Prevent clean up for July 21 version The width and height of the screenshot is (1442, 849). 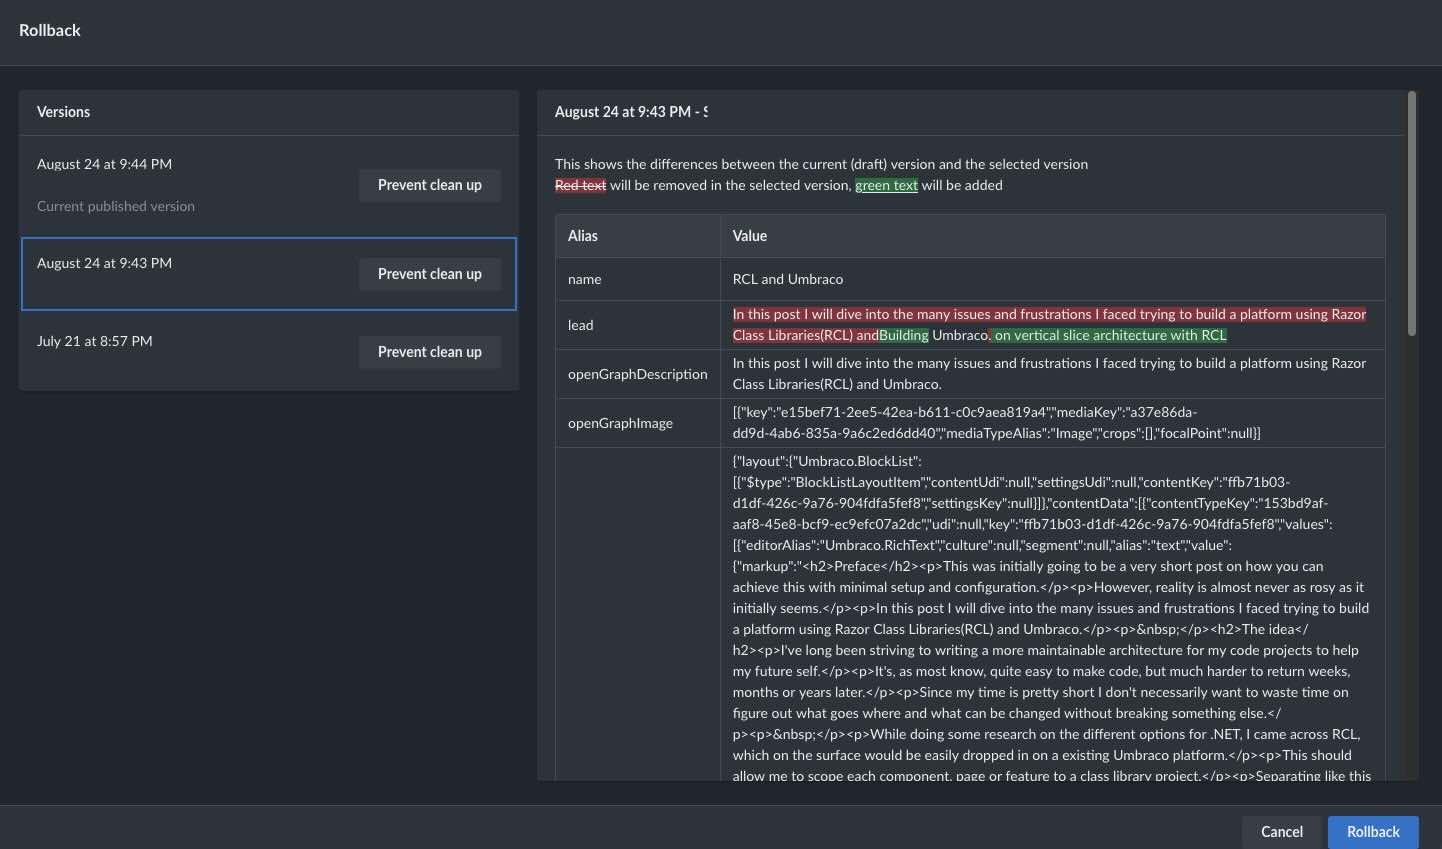tap(429, 352)
